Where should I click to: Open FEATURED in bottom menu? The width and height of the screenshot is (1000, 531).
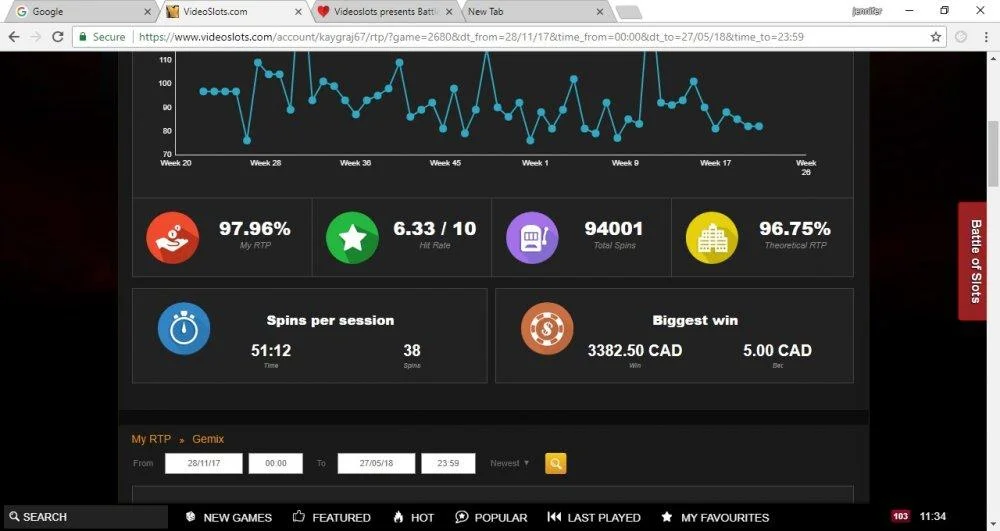tap(332, 518)
